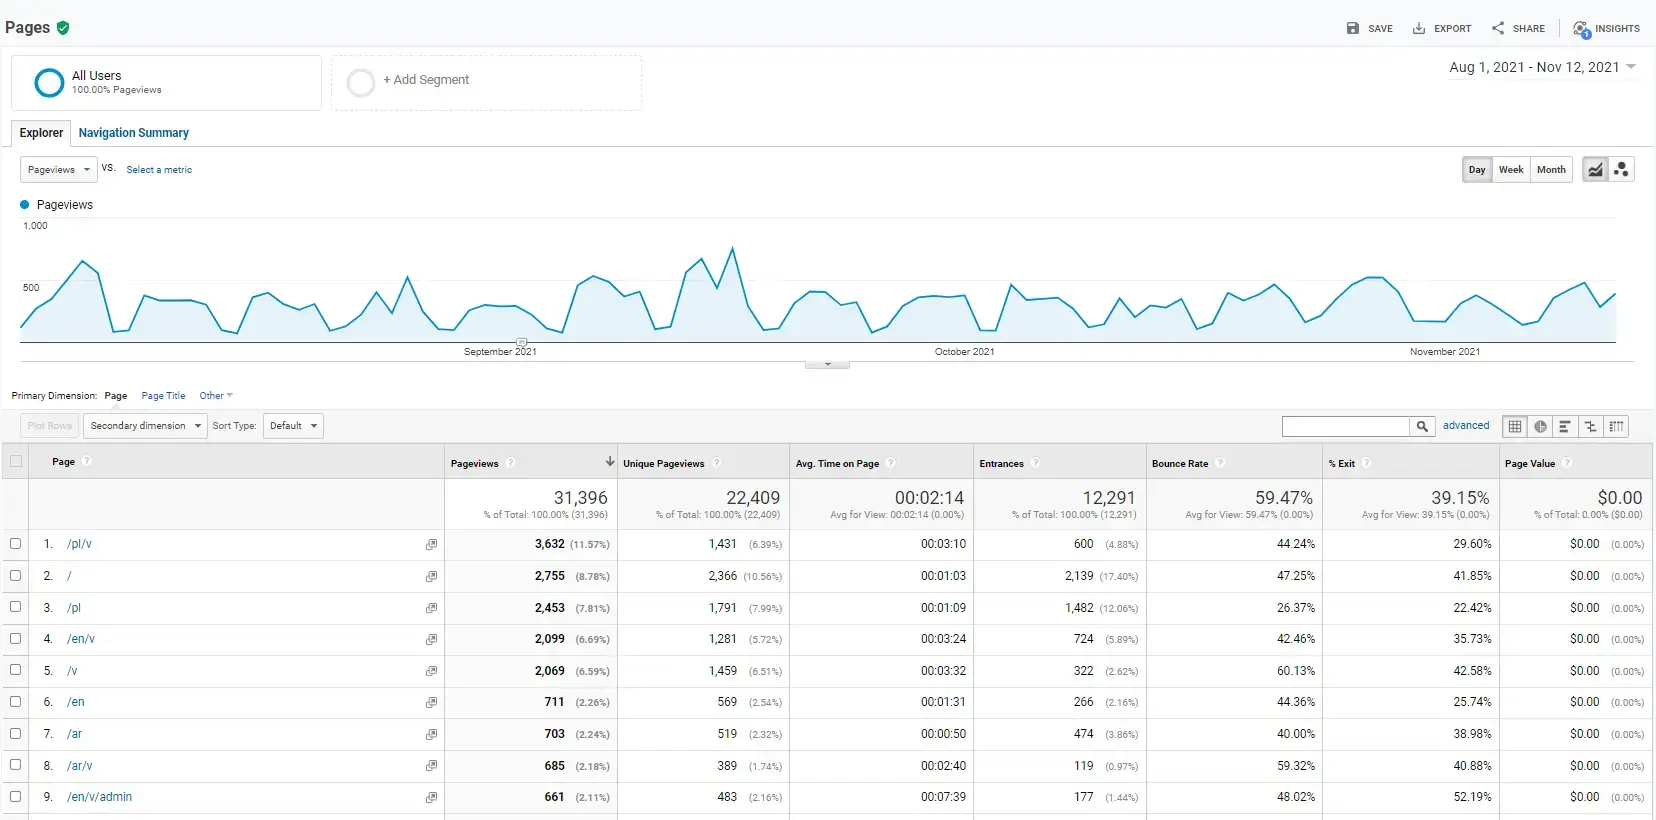Open the /en/v/admin row link-out icon

431,797
